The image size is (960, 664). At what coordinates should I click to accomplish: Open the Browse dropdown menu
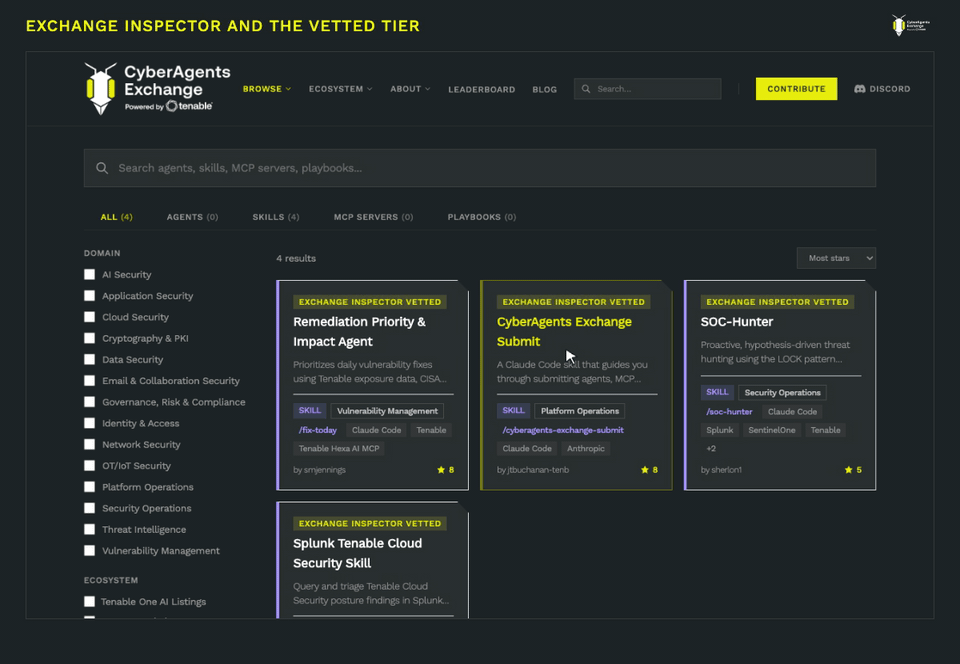click(267, 89)
